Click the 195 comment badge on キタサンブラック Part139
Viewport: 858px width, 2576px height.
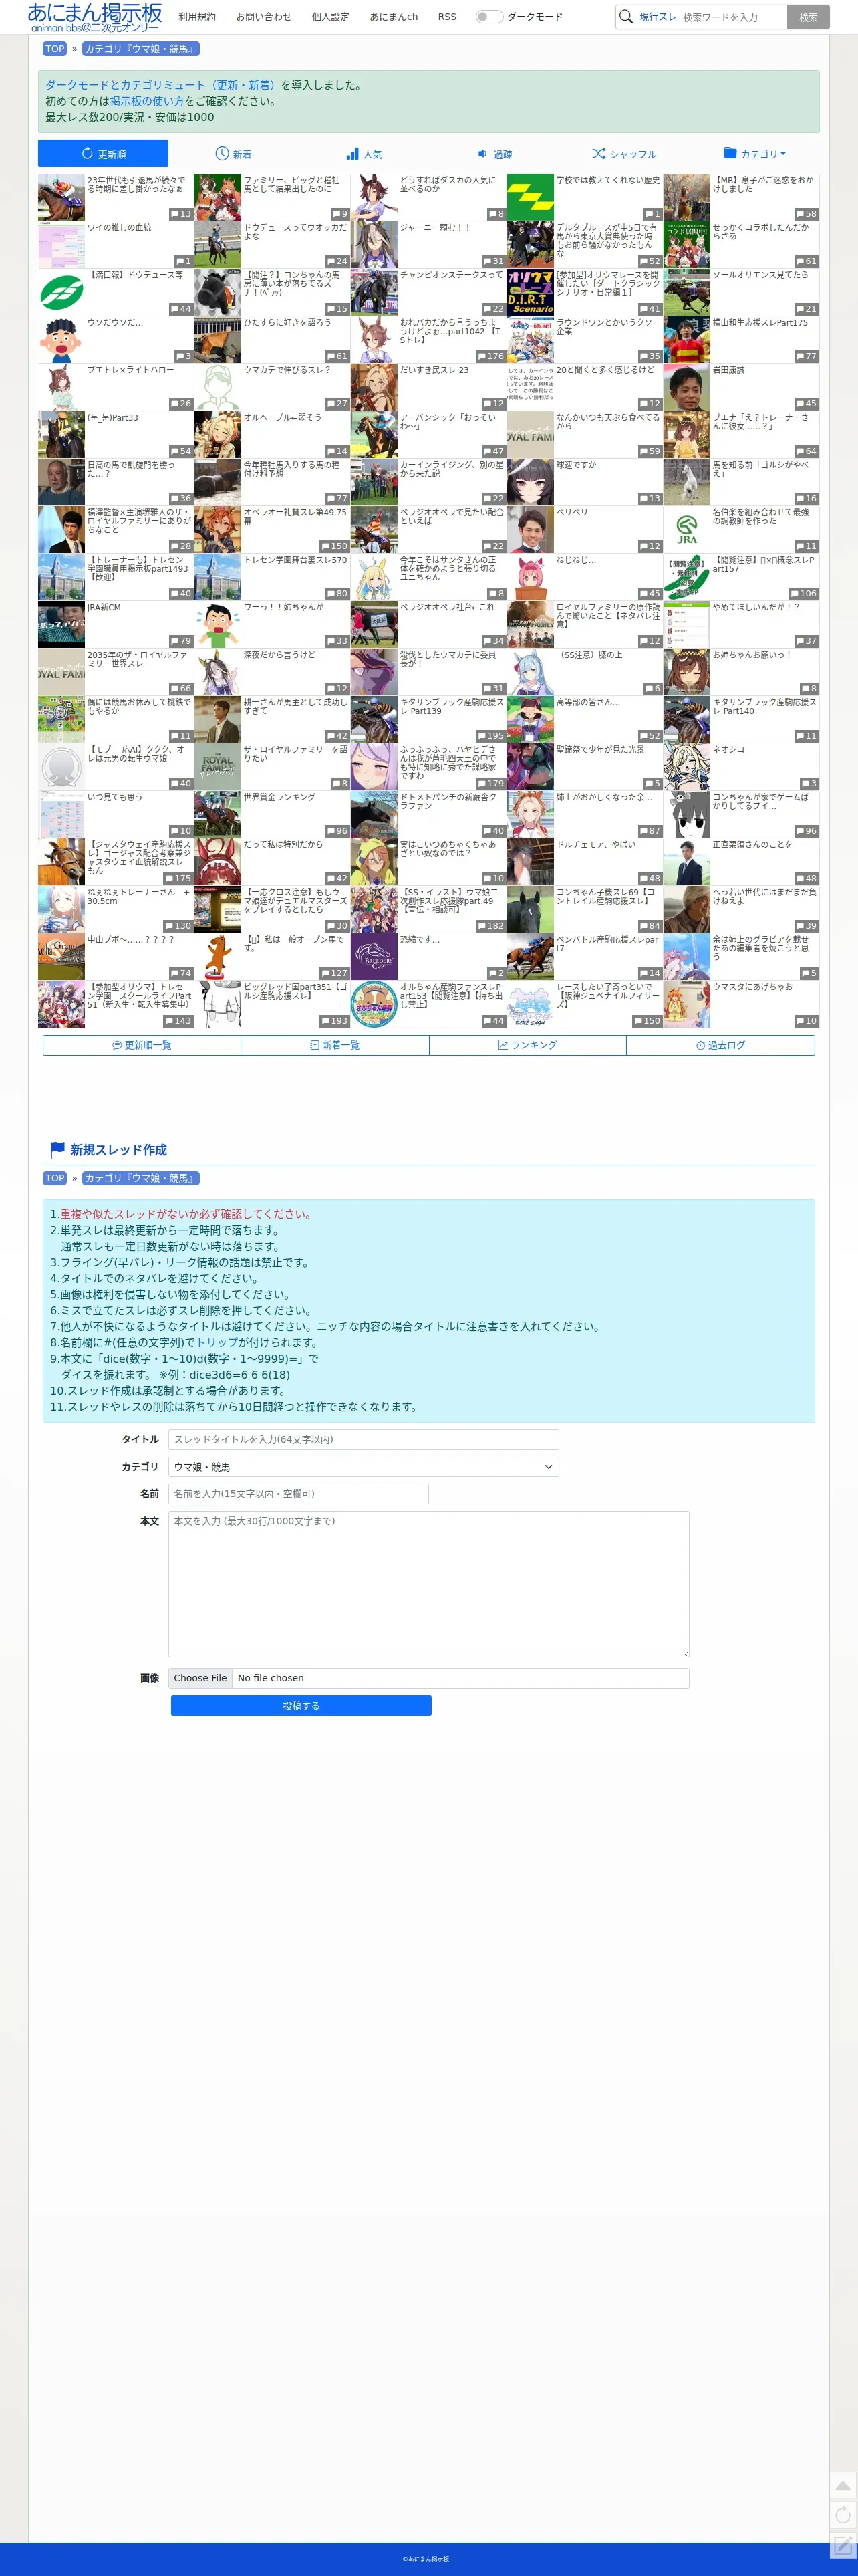click(491, 736)
